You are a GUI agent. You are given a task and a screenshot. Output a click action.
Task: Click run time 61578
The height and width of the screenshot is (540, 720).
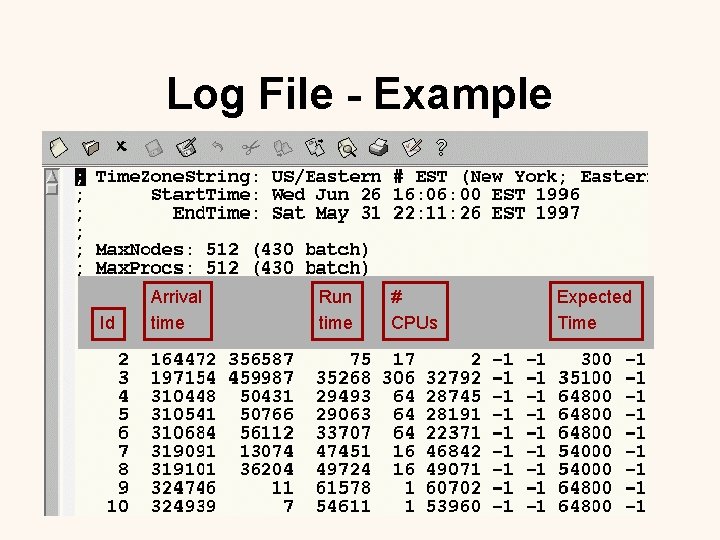point(343,488)
